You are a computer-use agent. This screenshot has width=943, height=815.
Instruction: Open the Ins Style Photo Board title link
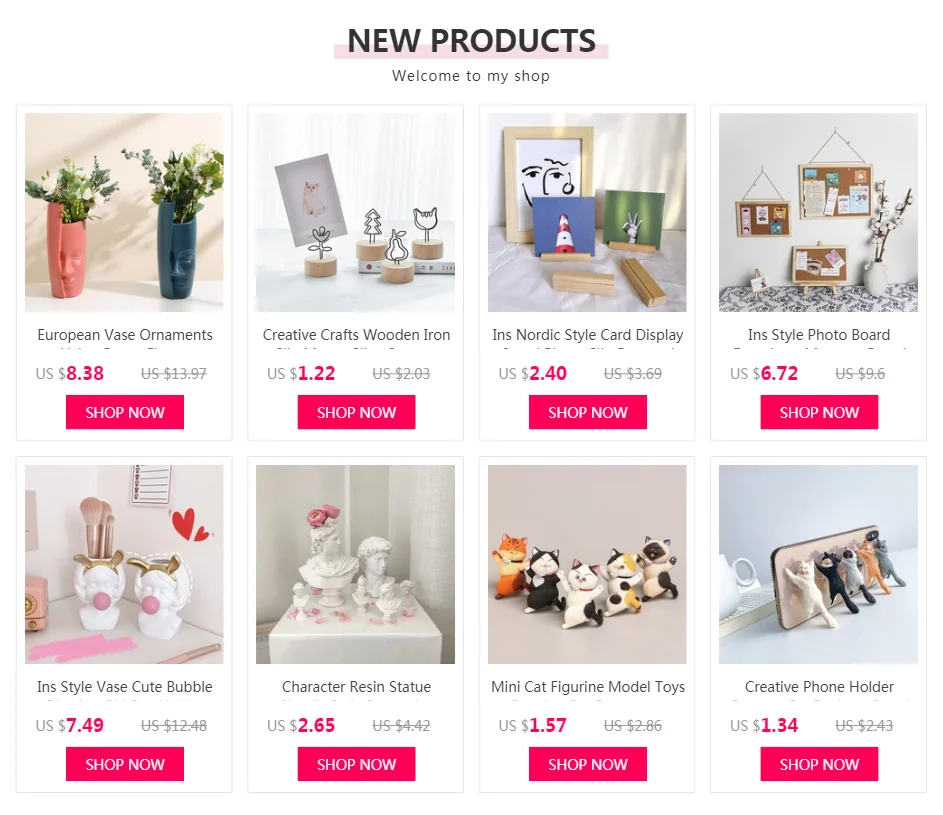(x=819, y=335)
